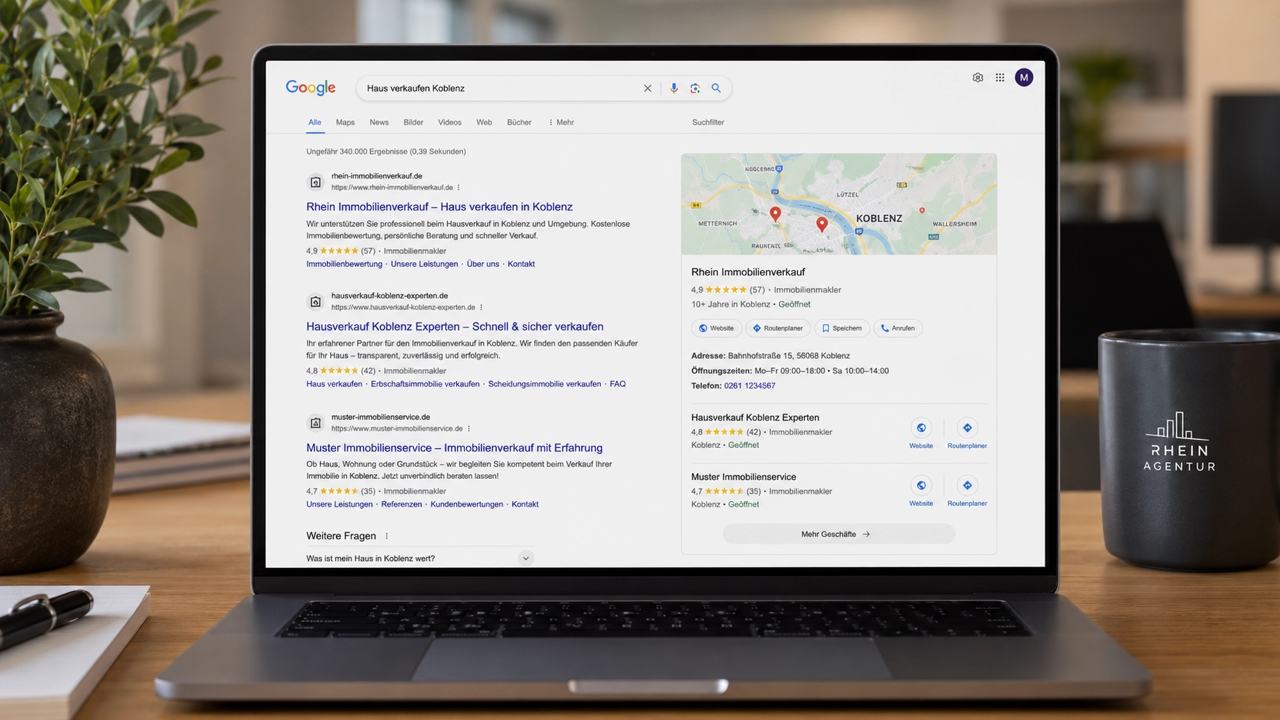Click the Google logo
Screen dimensions: 1280x720
tap(311, 88)
